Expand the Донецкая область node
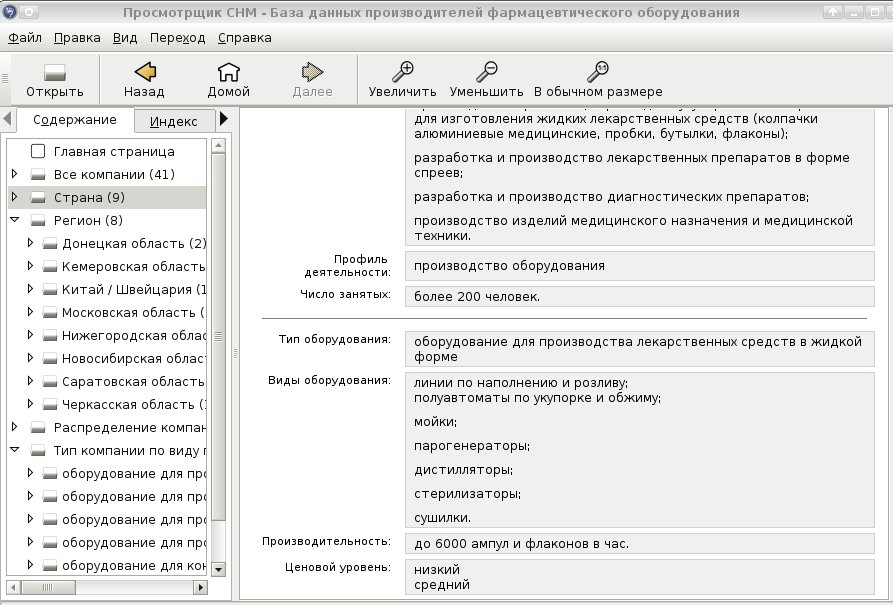 point(31,243)
